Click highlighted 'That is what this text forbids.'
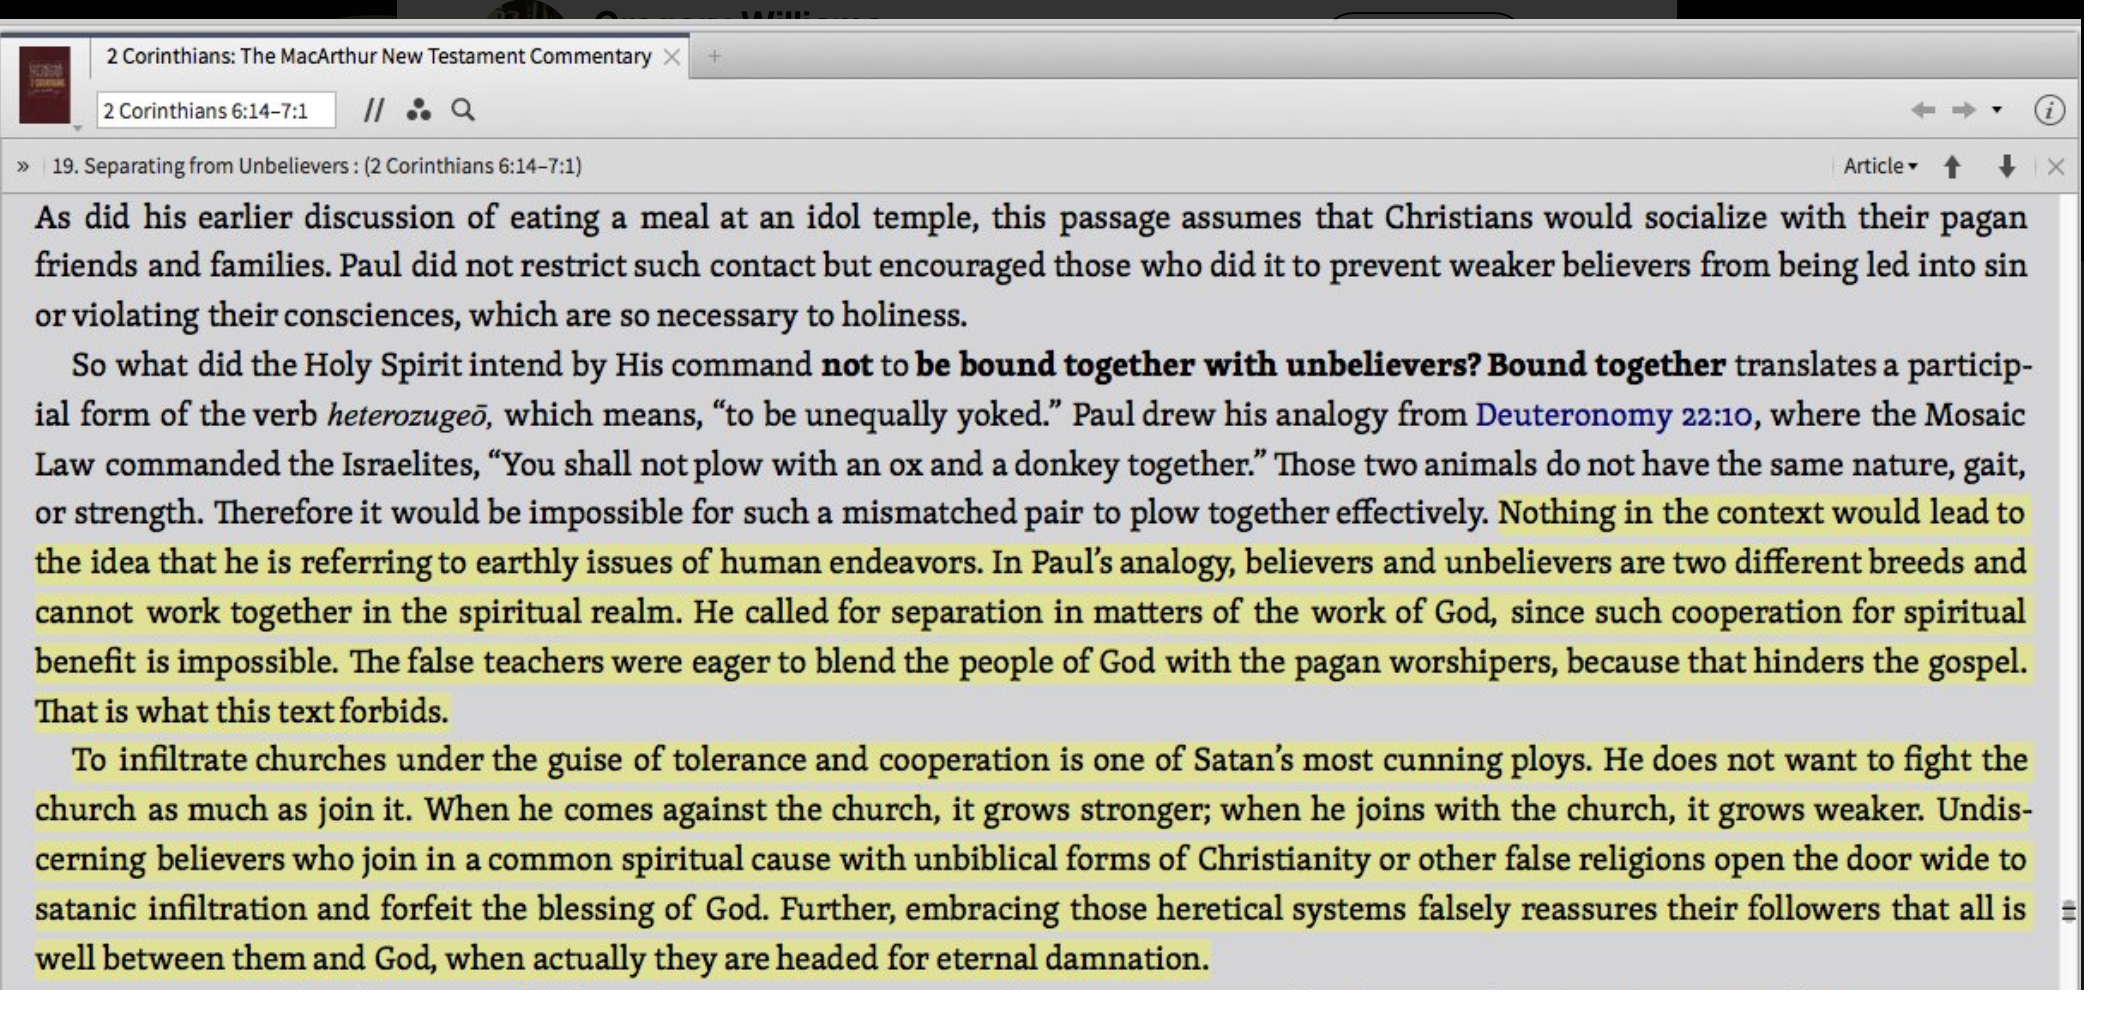This screenshot has height=1010, width=2104. click(x=242, y=711)
